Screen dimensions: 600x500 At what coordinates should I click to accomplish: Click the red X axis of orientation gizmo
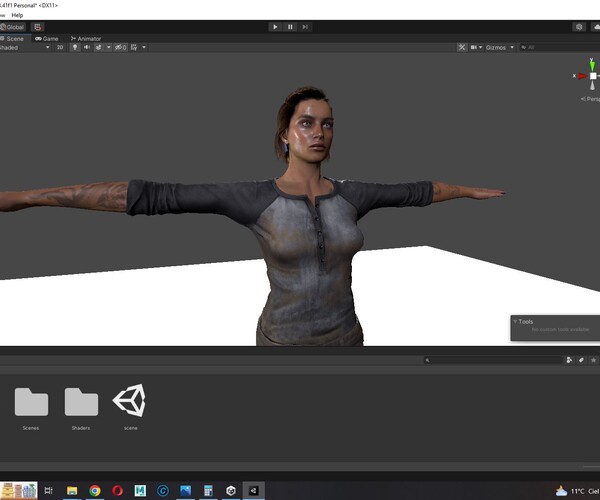(x=582, y=76)
